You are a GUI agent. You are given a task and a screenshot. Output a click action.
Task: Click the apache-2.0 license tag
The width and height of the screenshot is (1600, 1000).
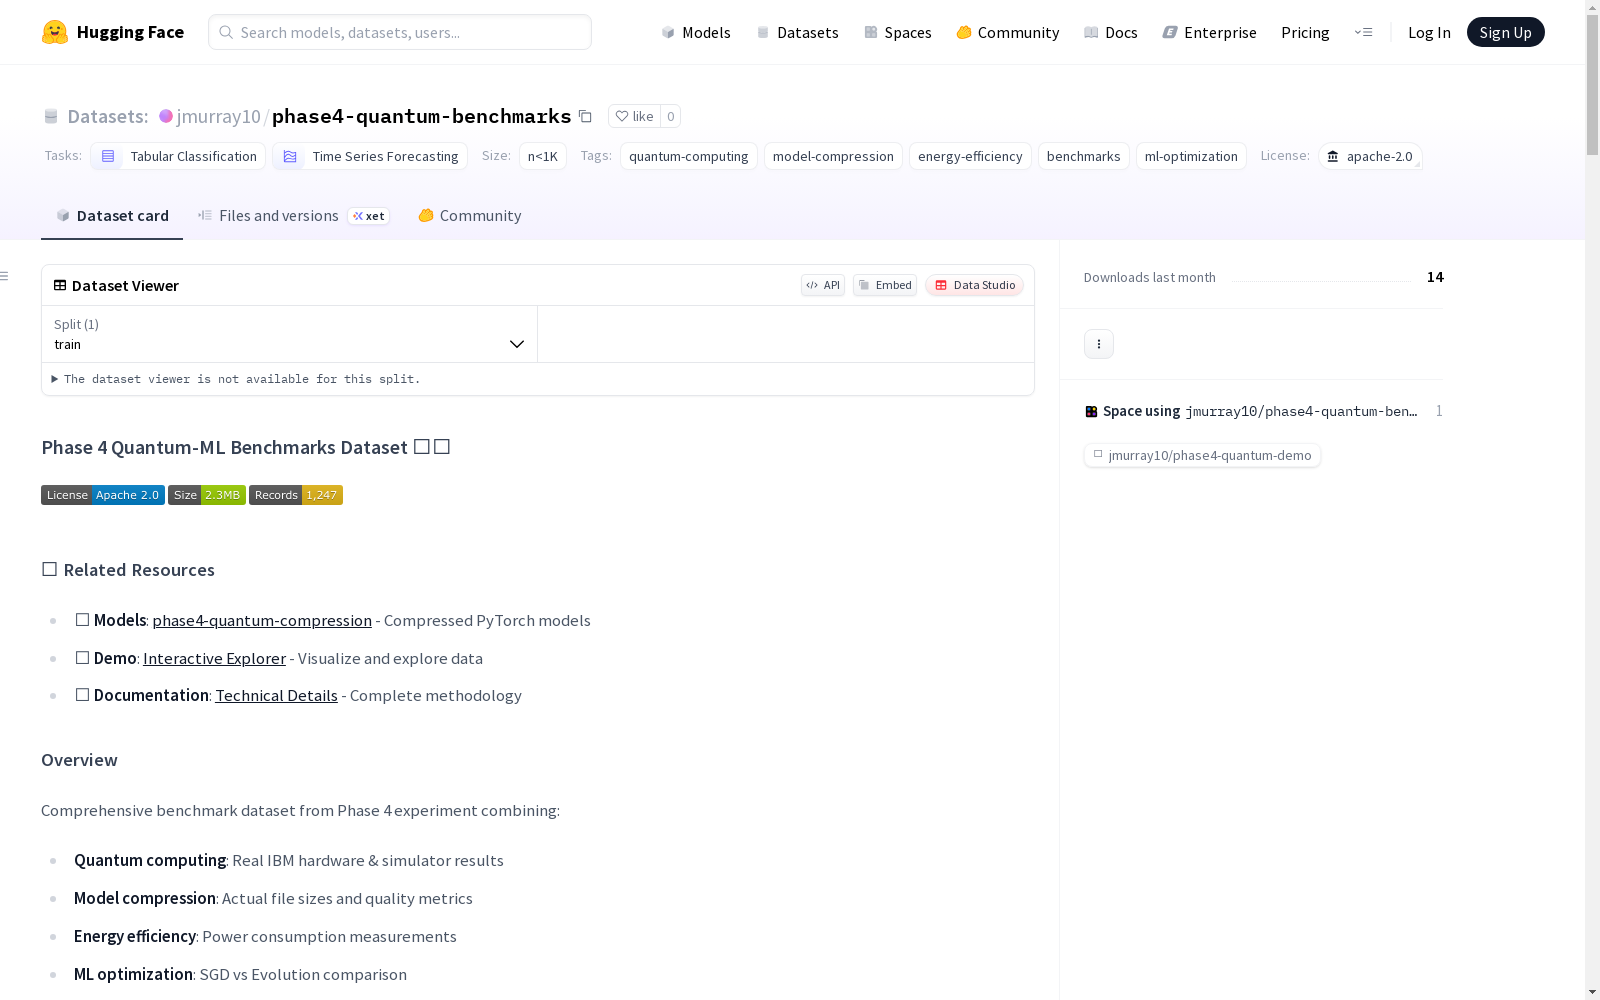click(x=1370, y=156)
